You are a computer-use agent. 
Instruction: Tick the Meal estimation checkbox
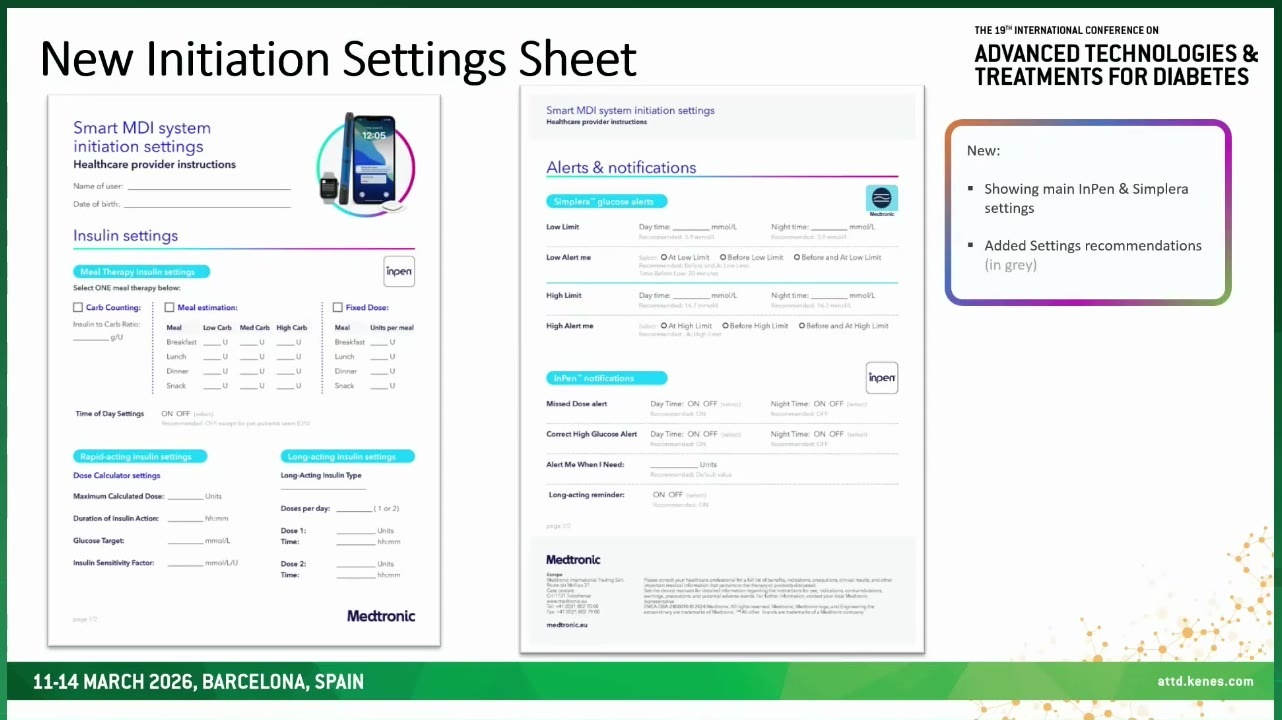[170, 308]
